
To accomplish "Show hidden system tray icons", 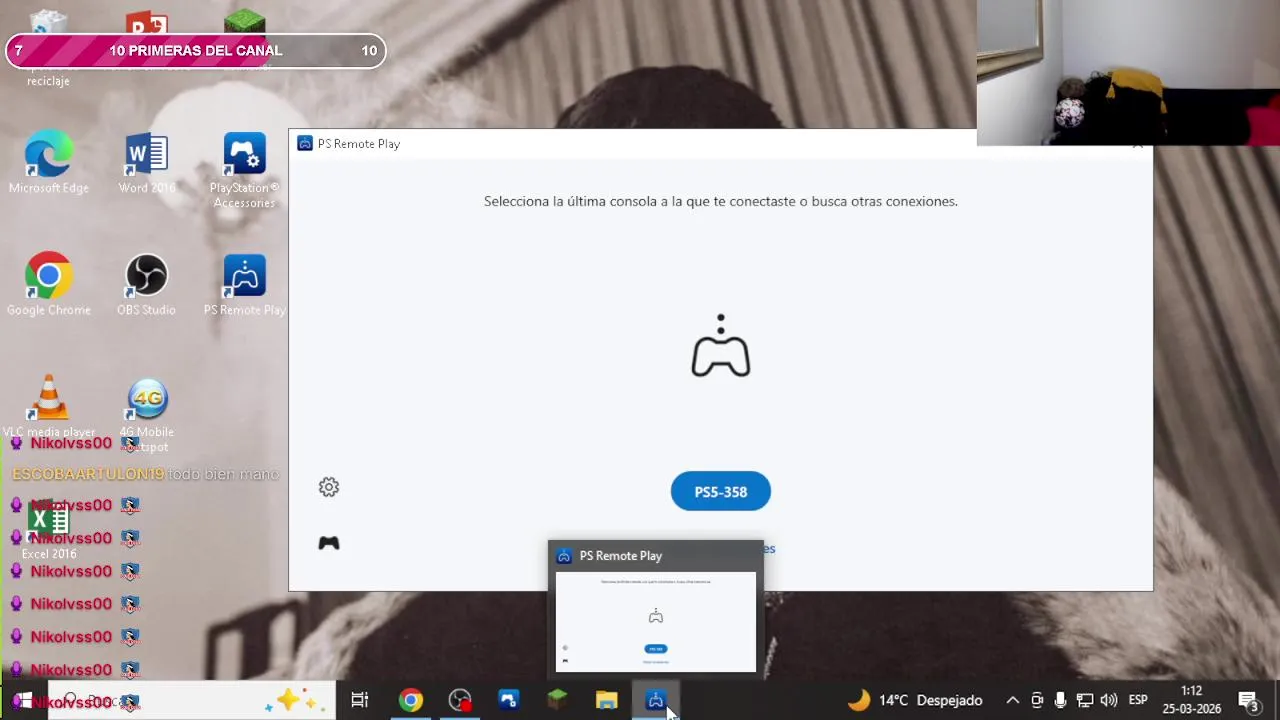I will (1012, 700).
